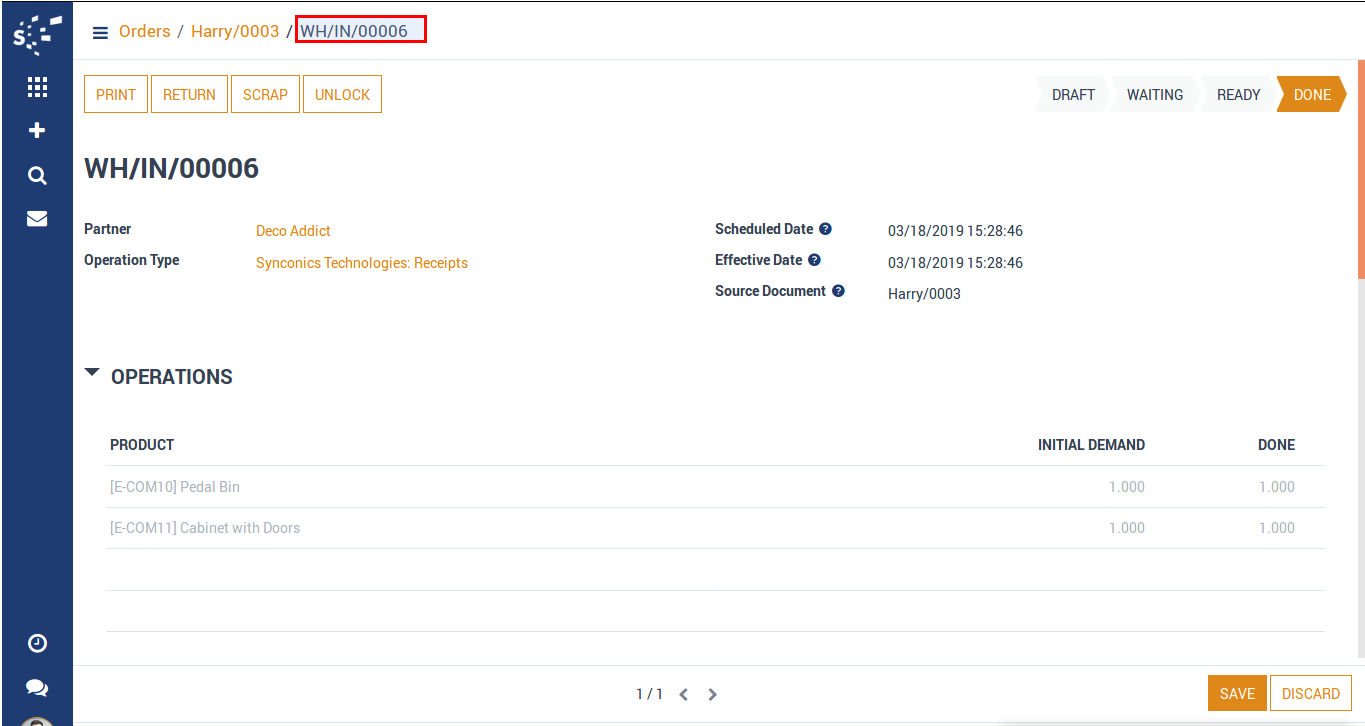Open the apps grid menu icon
Image resolution: width=1365 pixels, height=726 pixels.
coord(37,87)
